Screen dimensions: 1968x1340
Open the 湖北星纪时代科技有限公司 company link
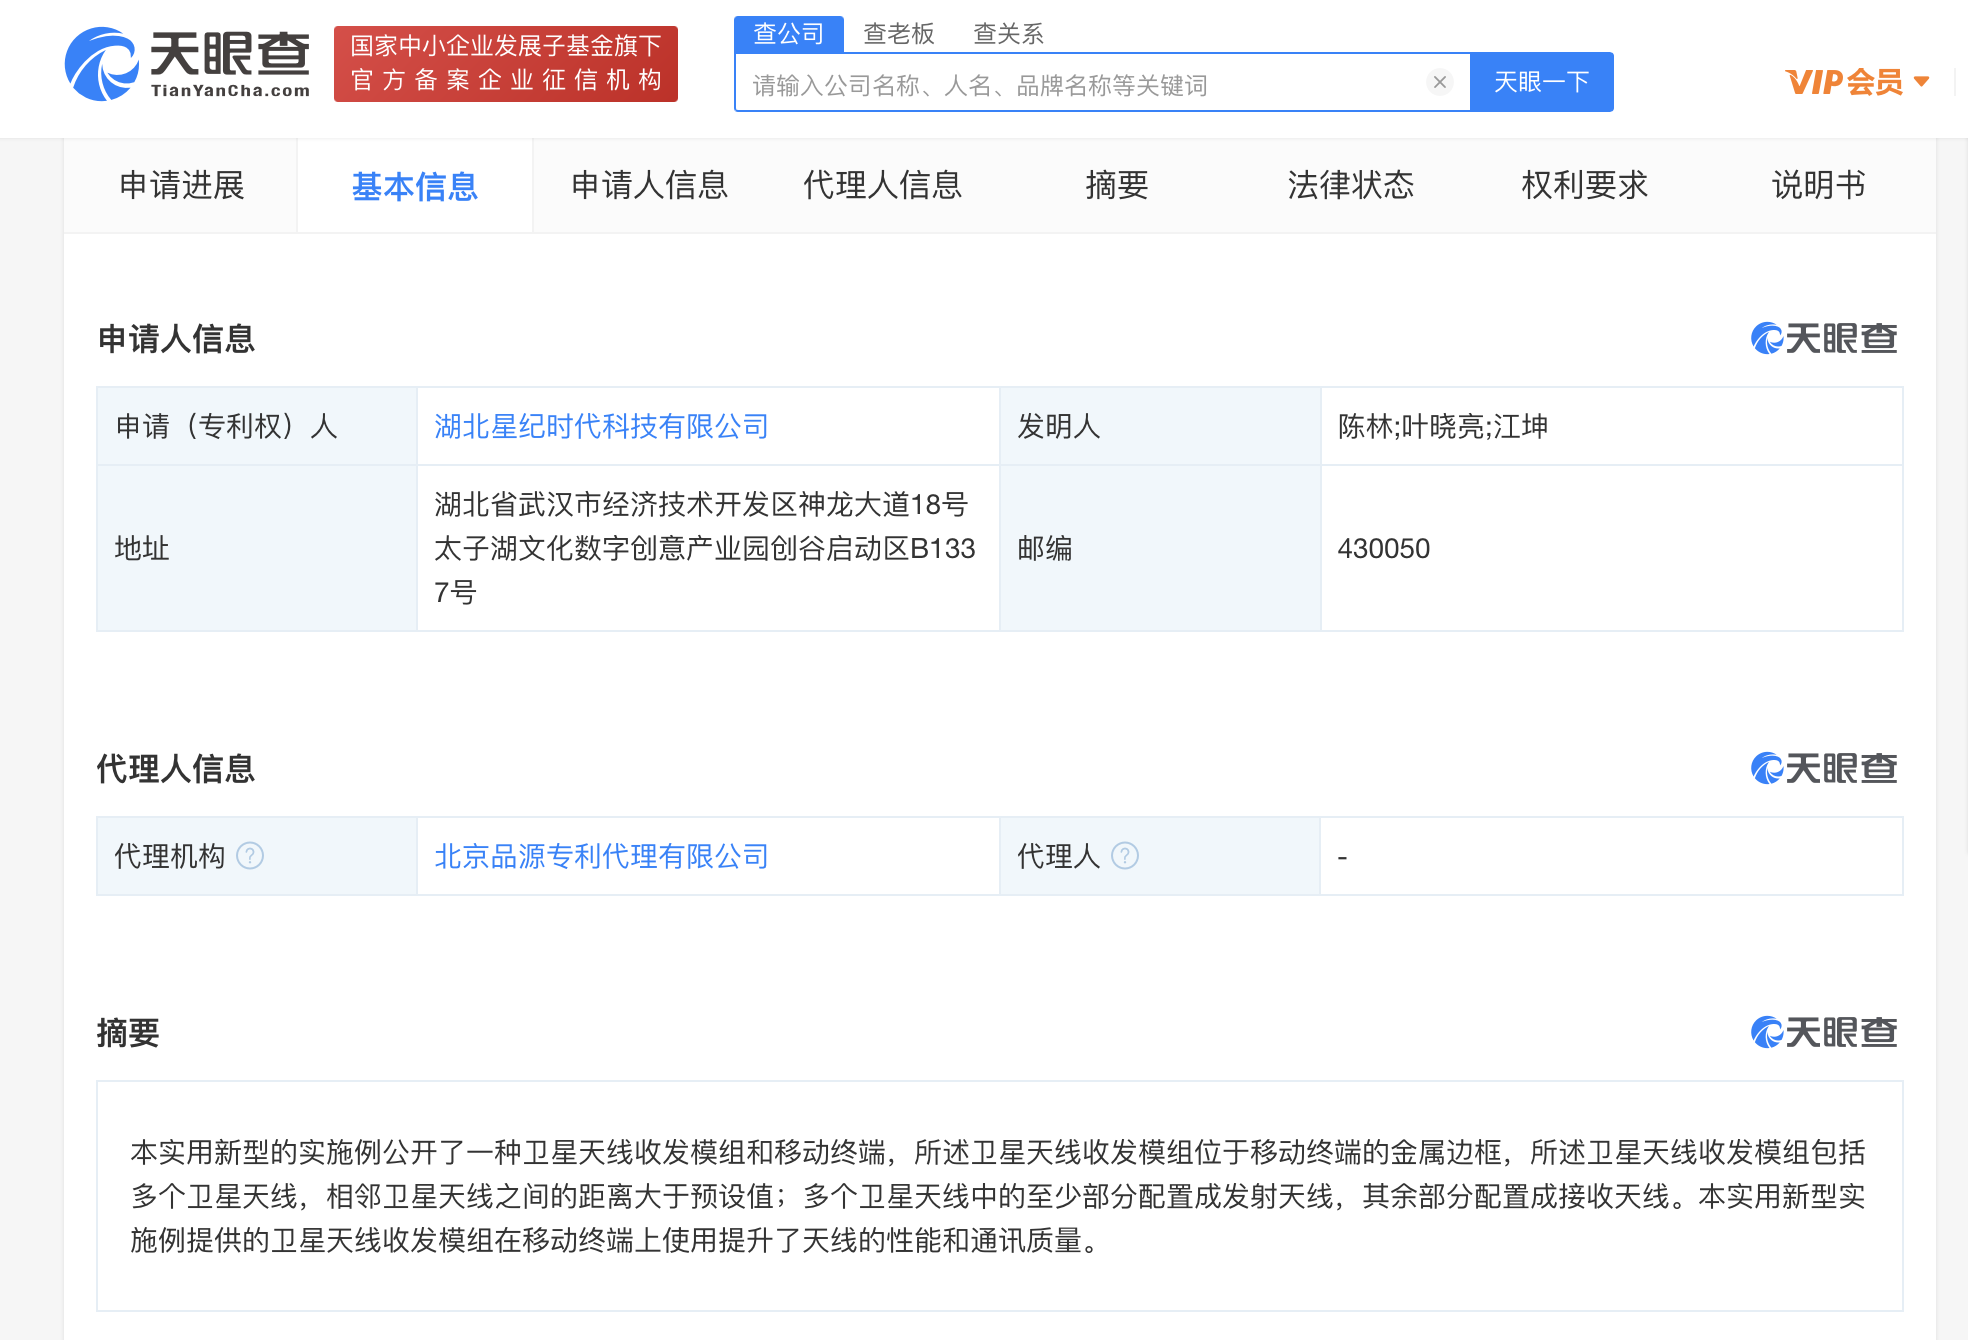click(x=601, y=427)
